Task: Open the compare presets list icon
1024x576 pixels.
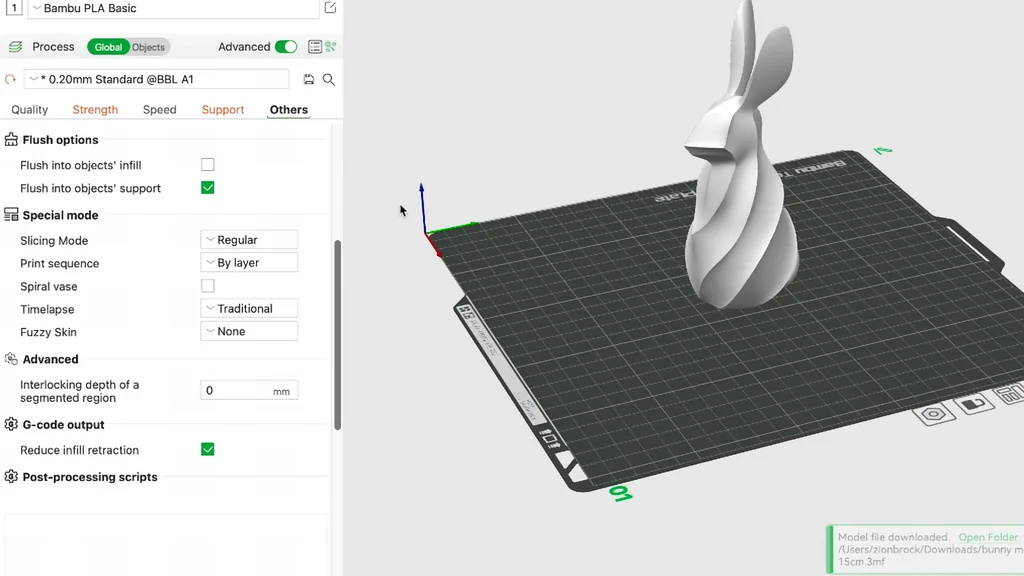Action: click(x=315, y=46)
